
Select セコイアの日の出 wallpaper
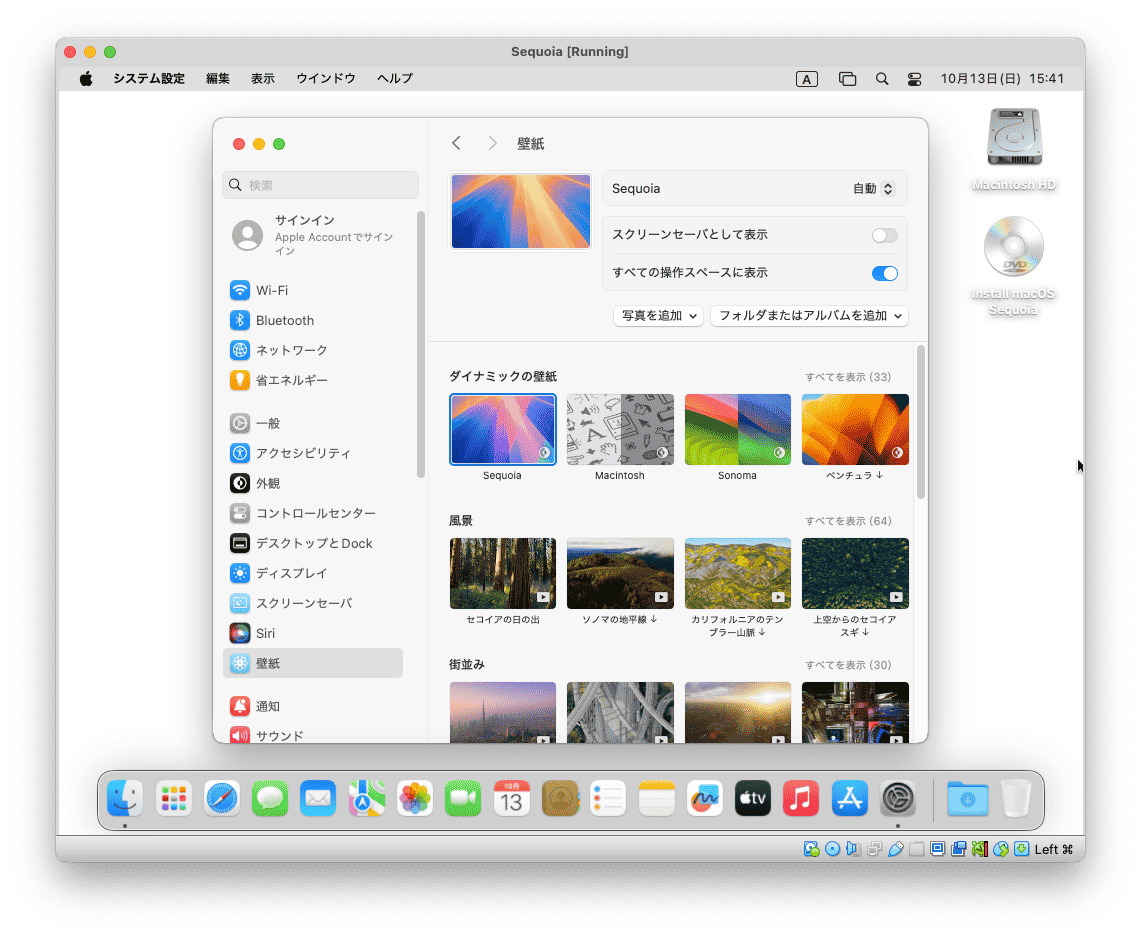tap(503, 574)
